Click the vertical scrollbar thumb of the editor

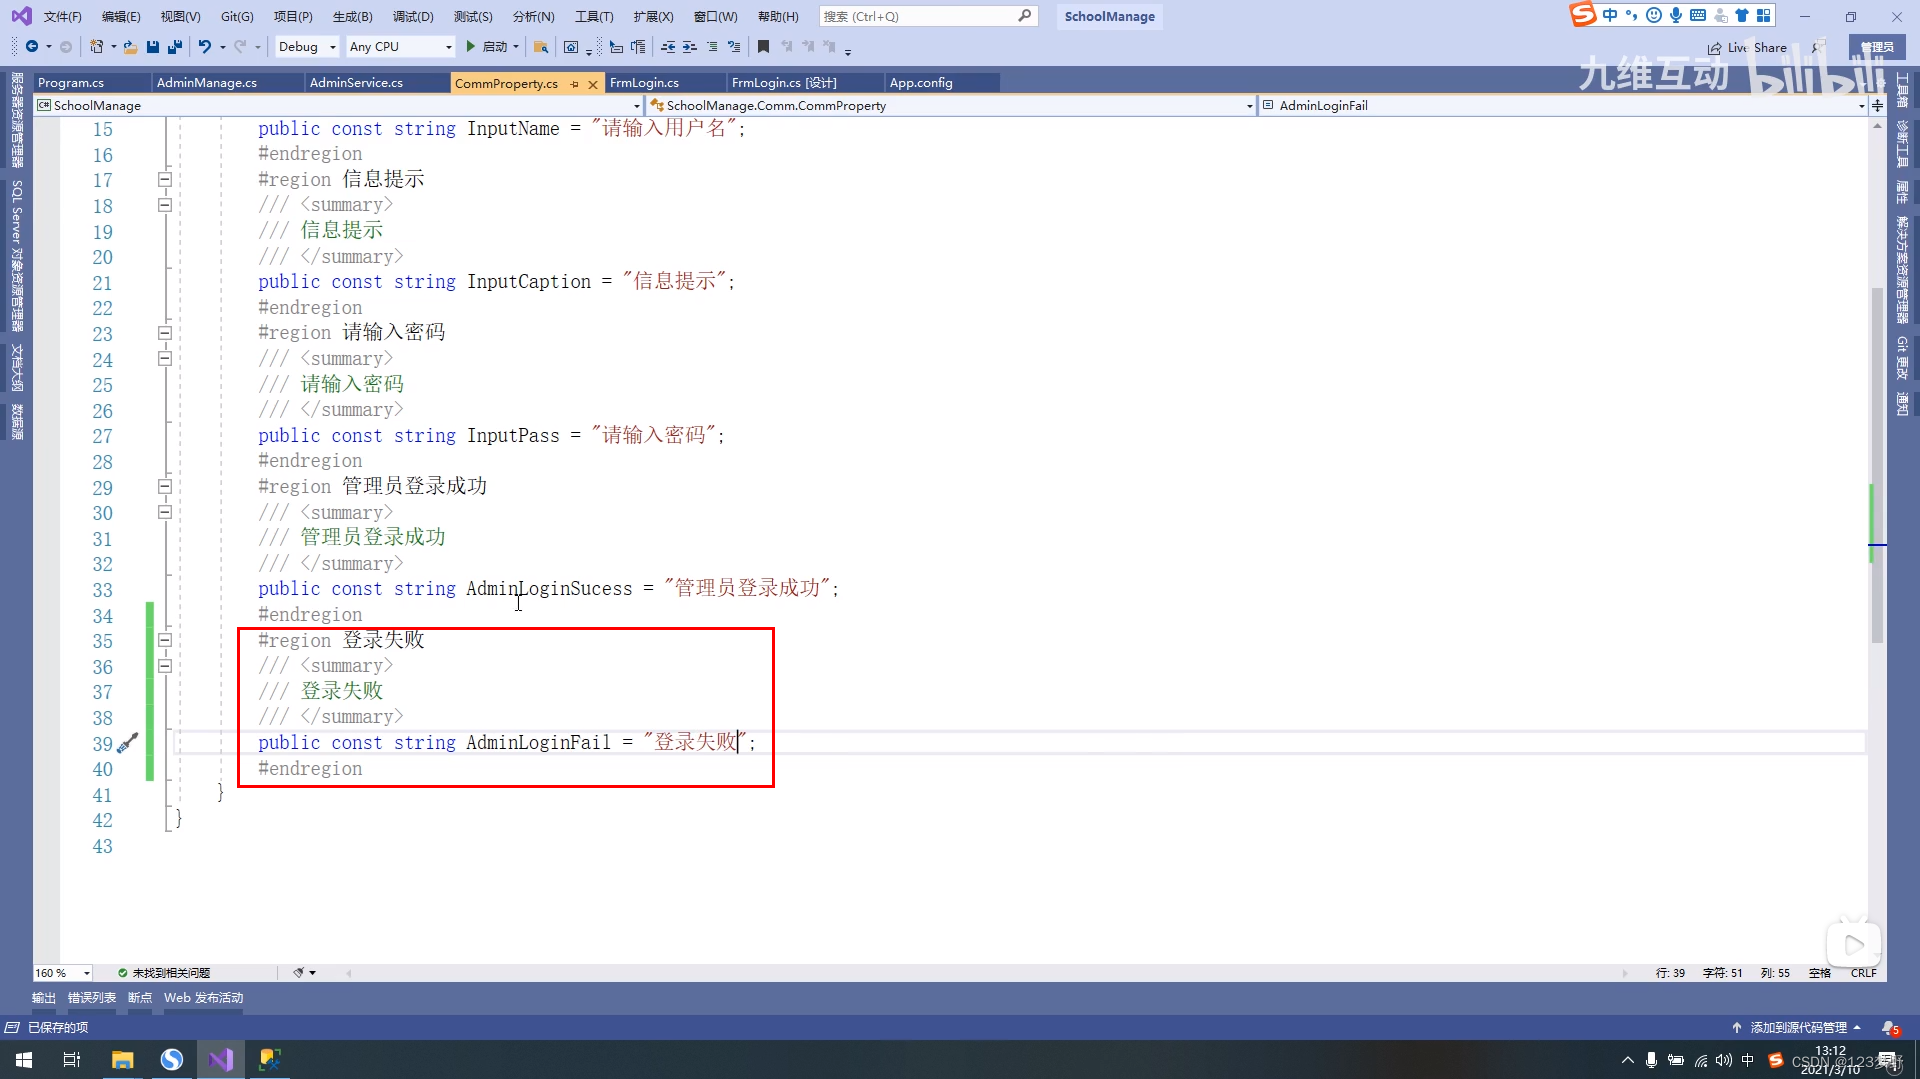(x=1877, y=465)
